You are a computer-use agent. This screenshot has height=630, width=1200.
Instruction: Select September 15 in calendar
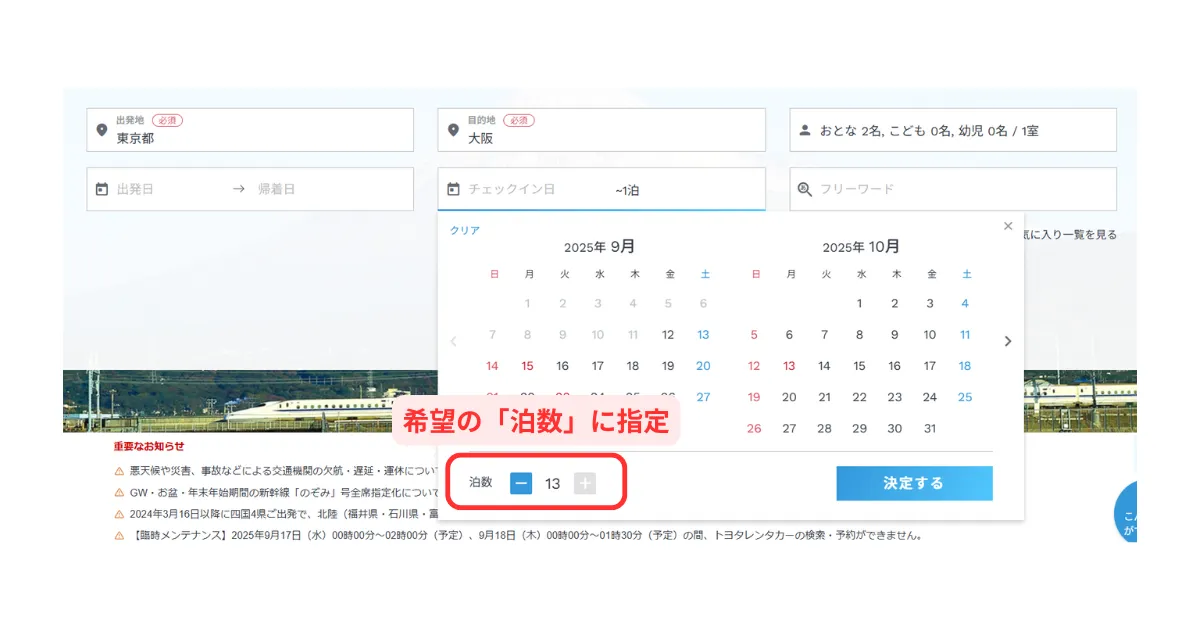click(527, 366)
